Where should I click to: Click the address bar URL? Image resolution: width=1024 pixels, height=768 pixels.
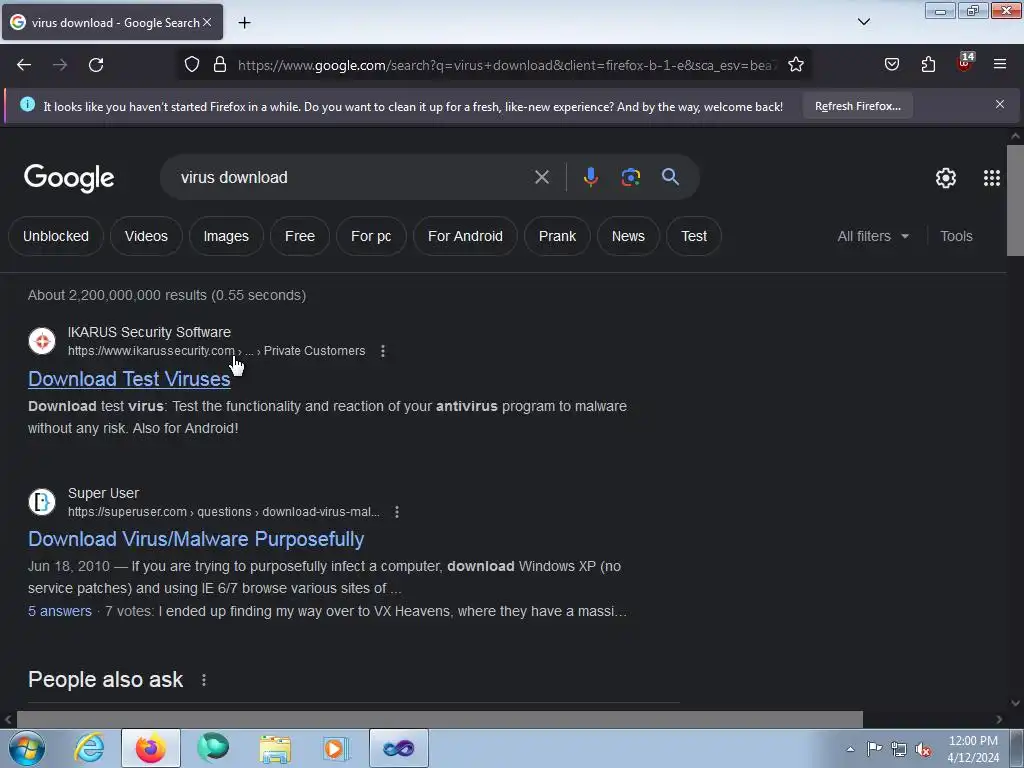click(x=506, y=65)
